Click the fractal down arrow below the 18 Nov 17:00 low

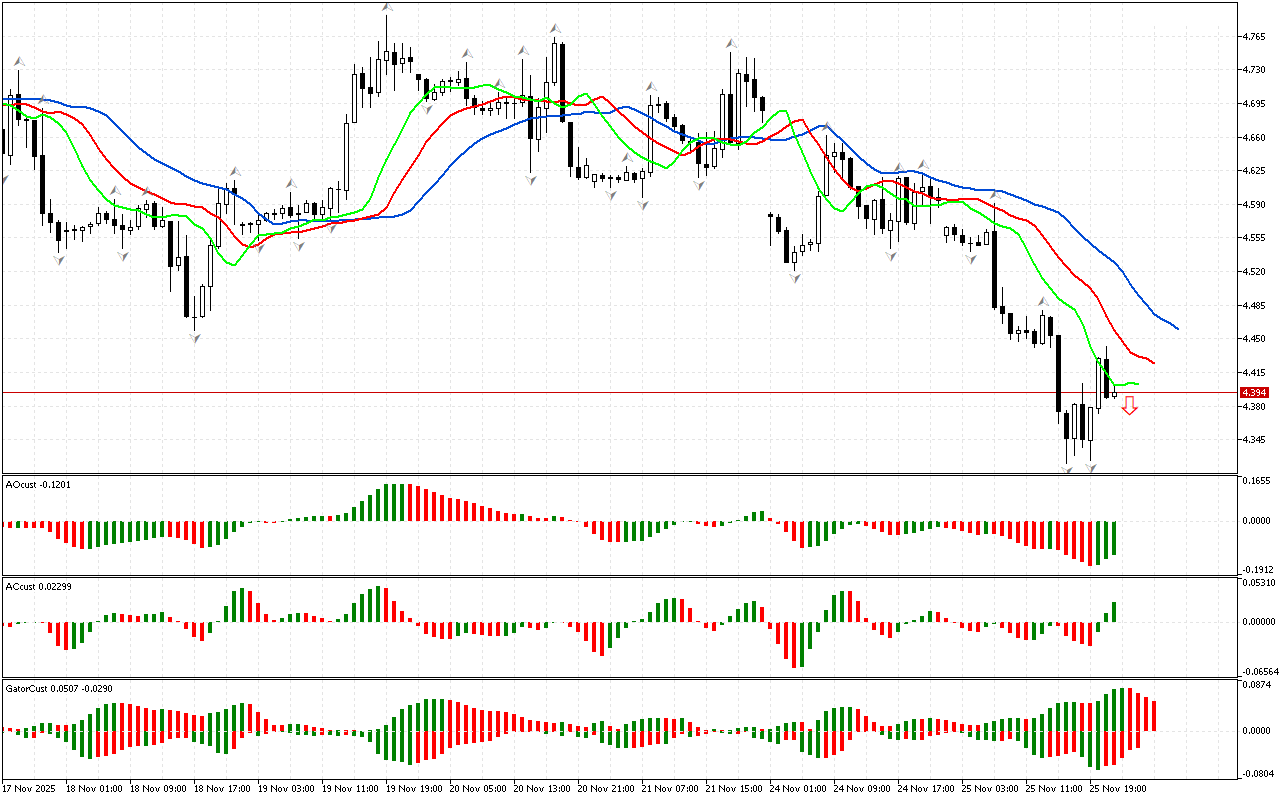click(x=195, y=338)
